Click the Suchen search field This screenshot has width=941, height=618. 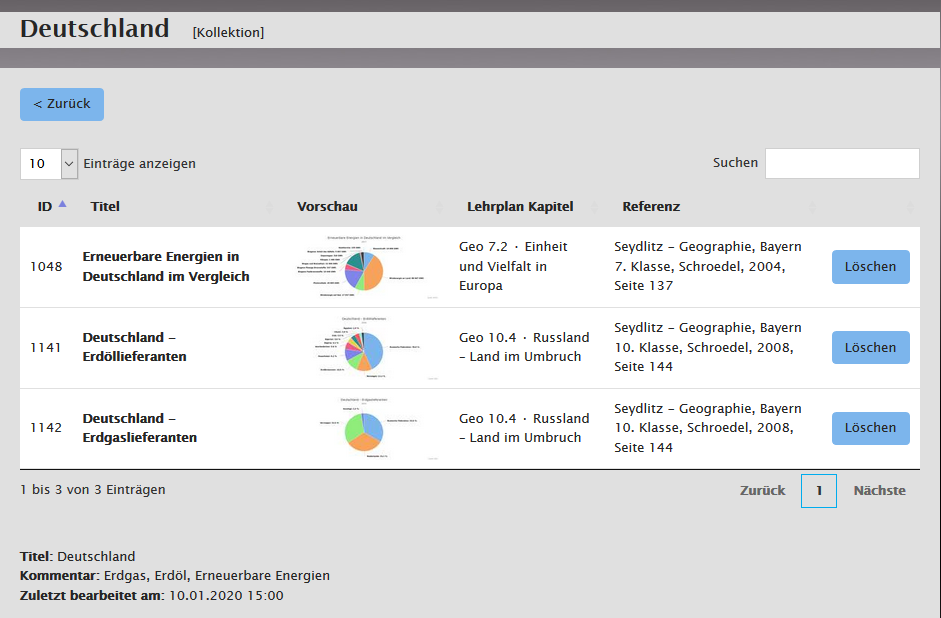[841, 164]
